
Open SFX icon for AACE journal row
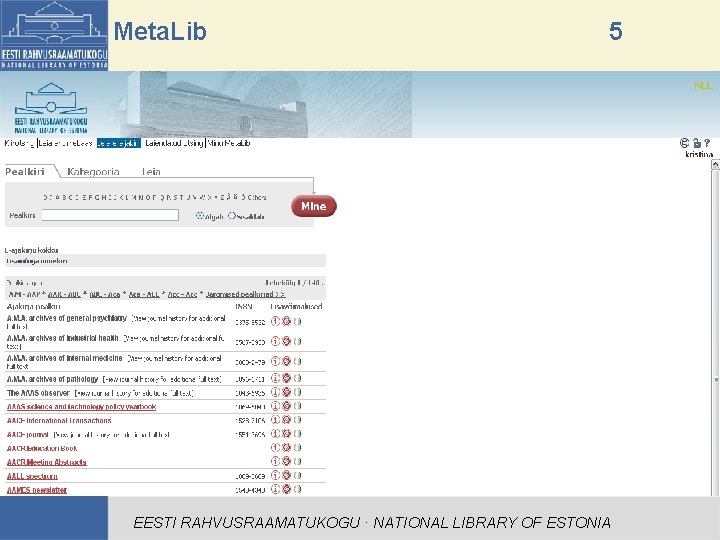tap(286, 433)
